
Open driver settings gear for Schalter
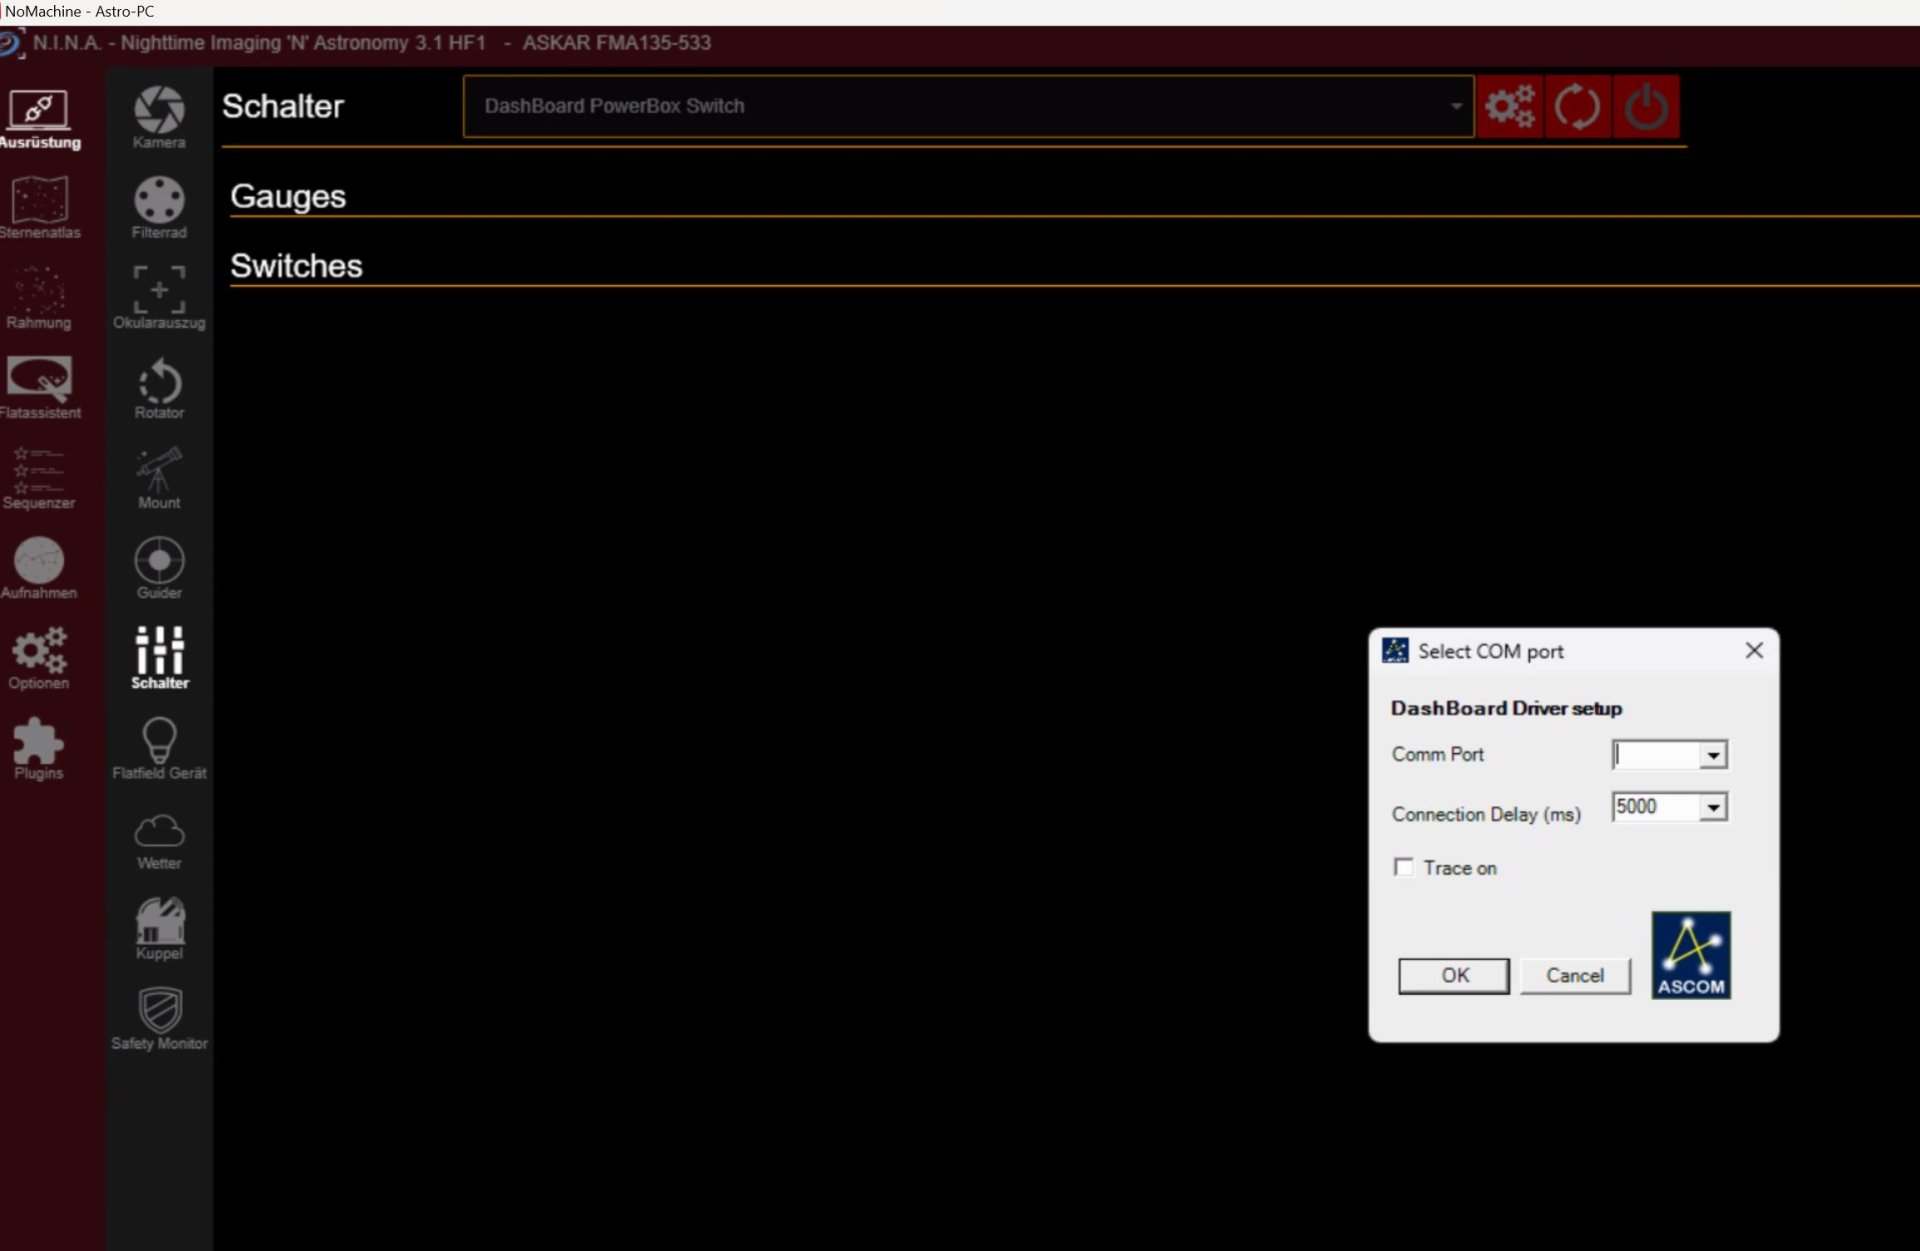(1510, 106)
